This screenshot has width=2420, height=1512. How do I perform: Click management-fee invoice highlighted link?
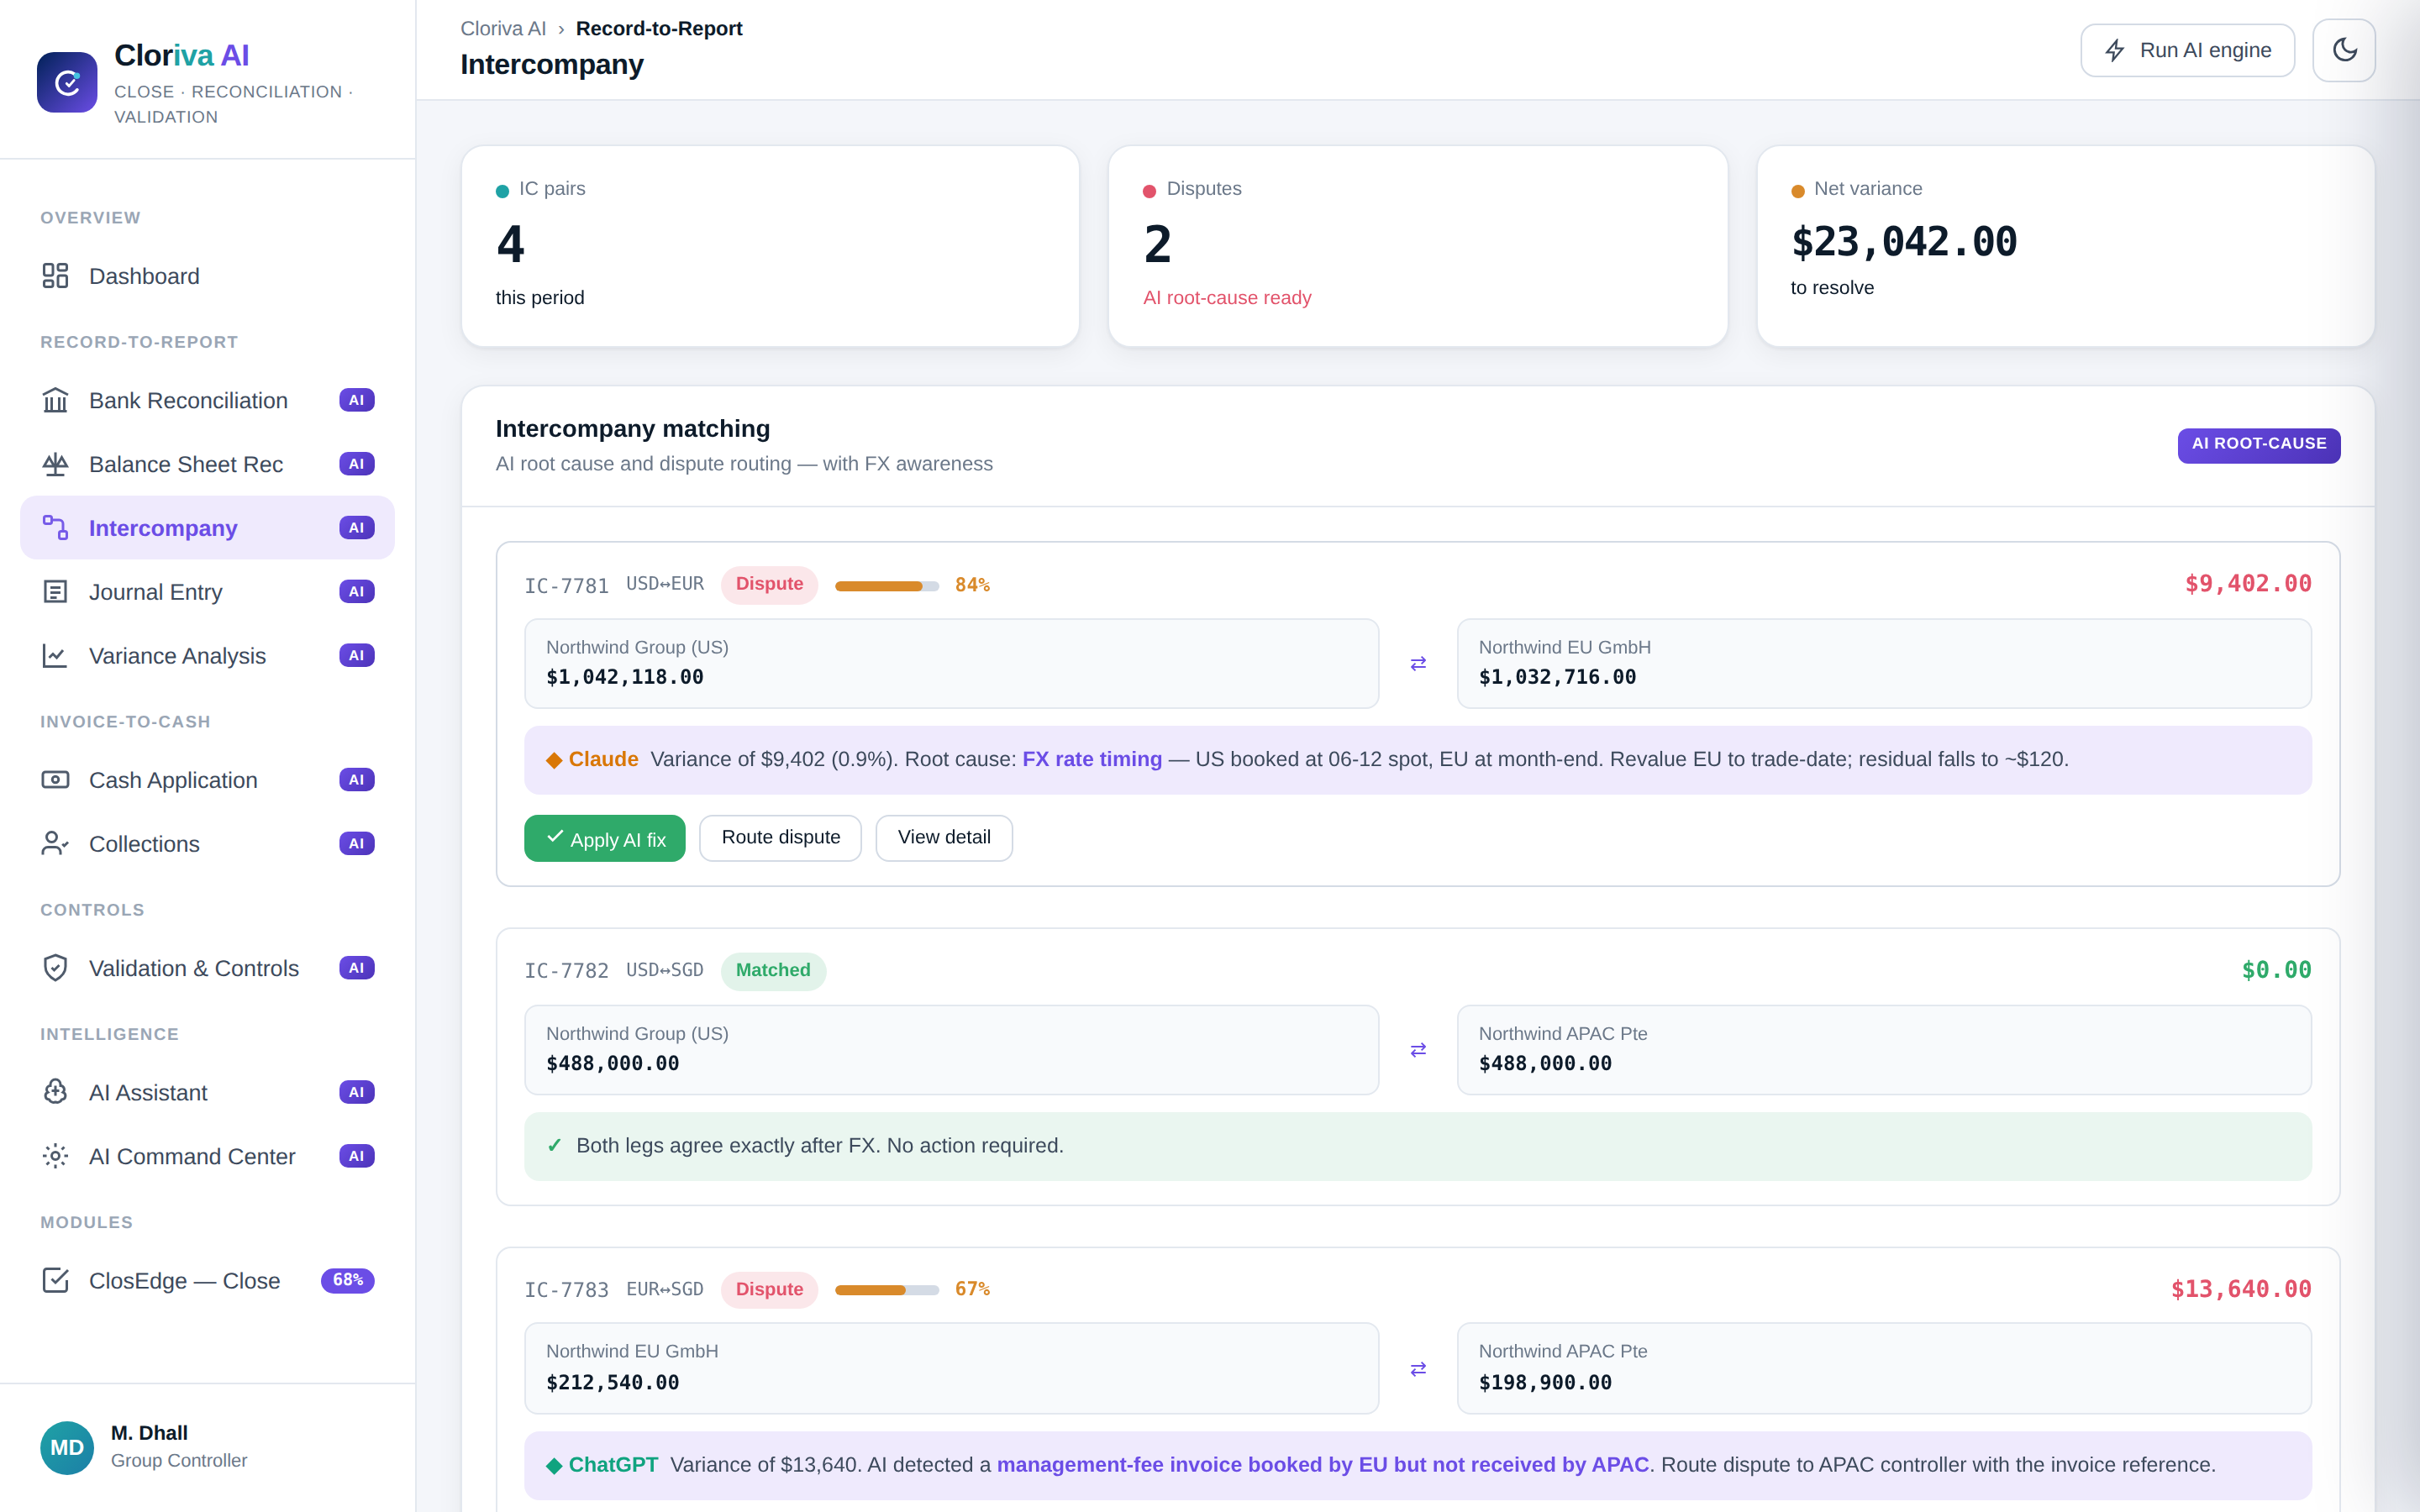click(1323, 1465)
